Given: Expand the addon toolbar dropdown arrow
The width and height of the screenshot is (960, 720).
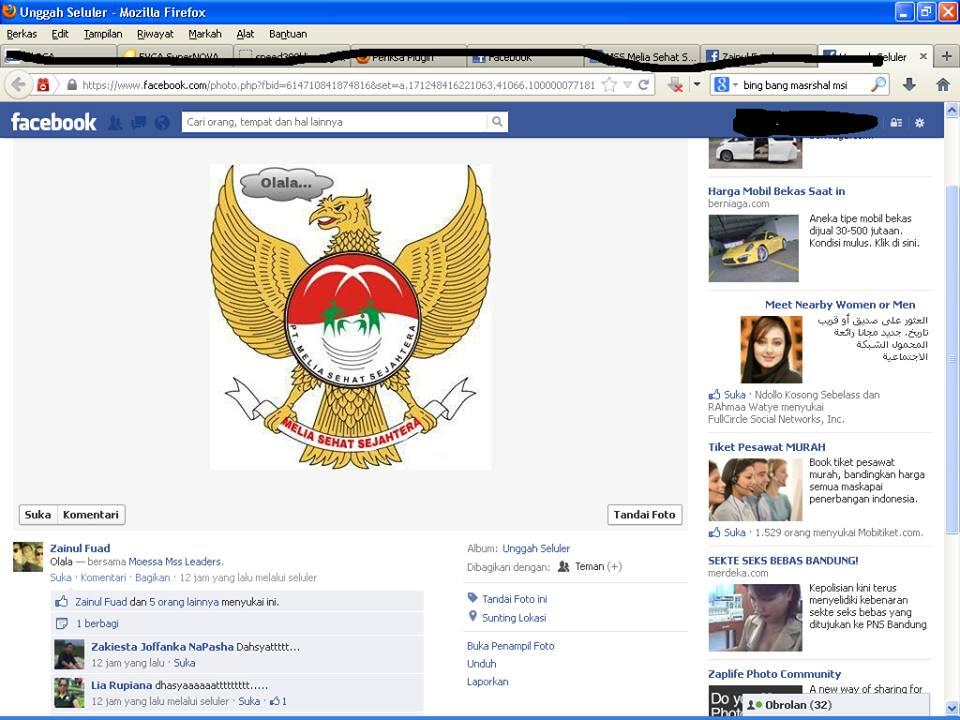Looking at the screenshot, I should pos(697,85).
